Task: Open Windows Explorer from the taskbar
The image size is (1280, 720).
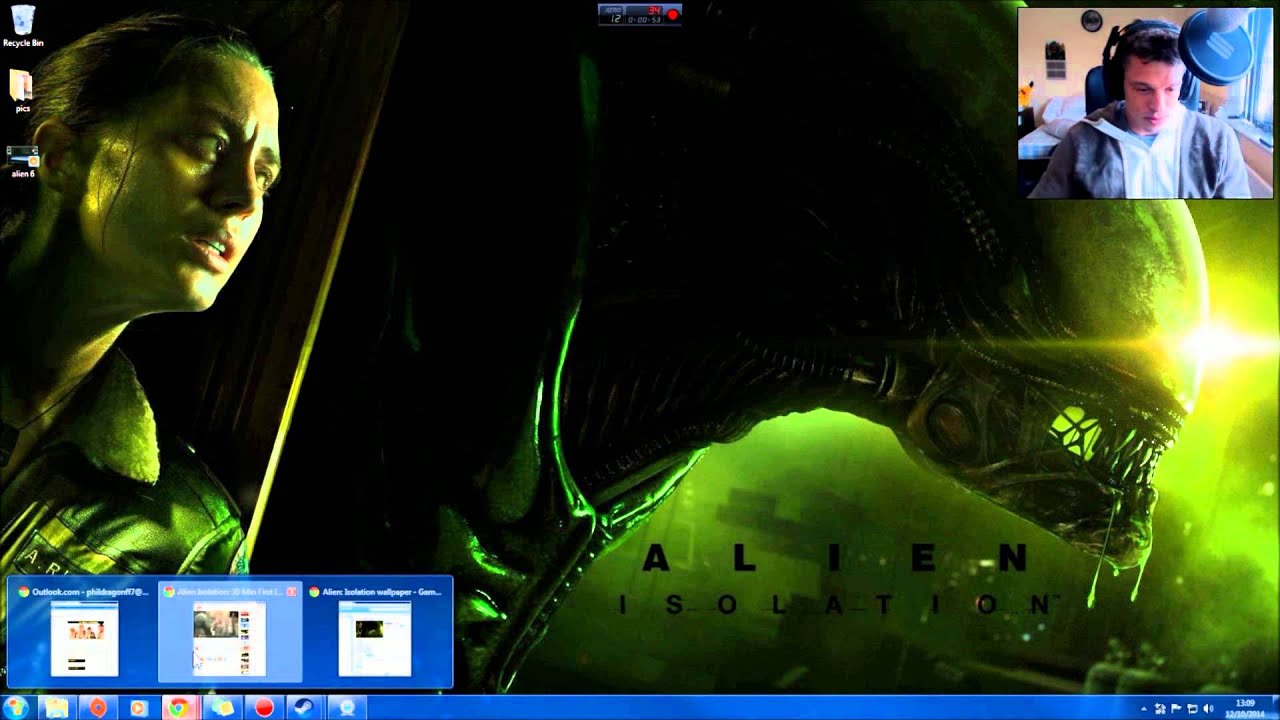Action: [x=57, y=708]
